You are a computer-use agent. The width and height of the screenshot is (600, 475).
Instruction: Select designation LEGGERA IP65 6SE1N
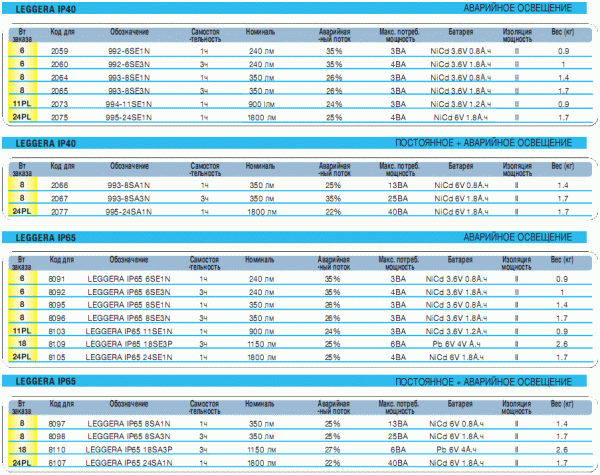click(129, 279)
